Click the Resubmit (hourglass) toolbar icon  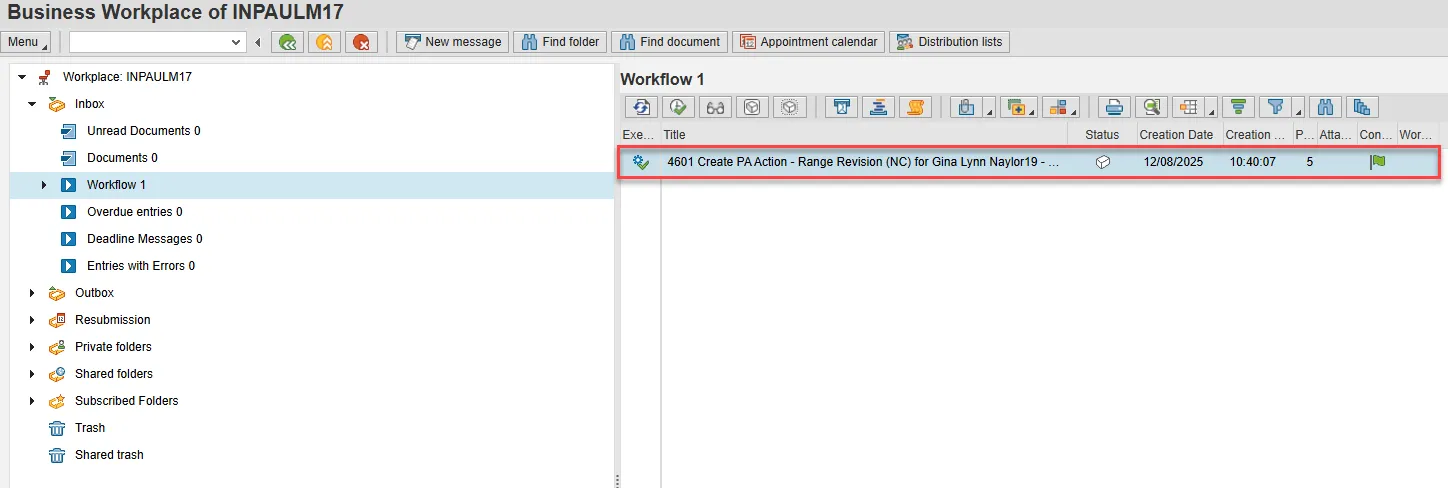pos(842,107)
